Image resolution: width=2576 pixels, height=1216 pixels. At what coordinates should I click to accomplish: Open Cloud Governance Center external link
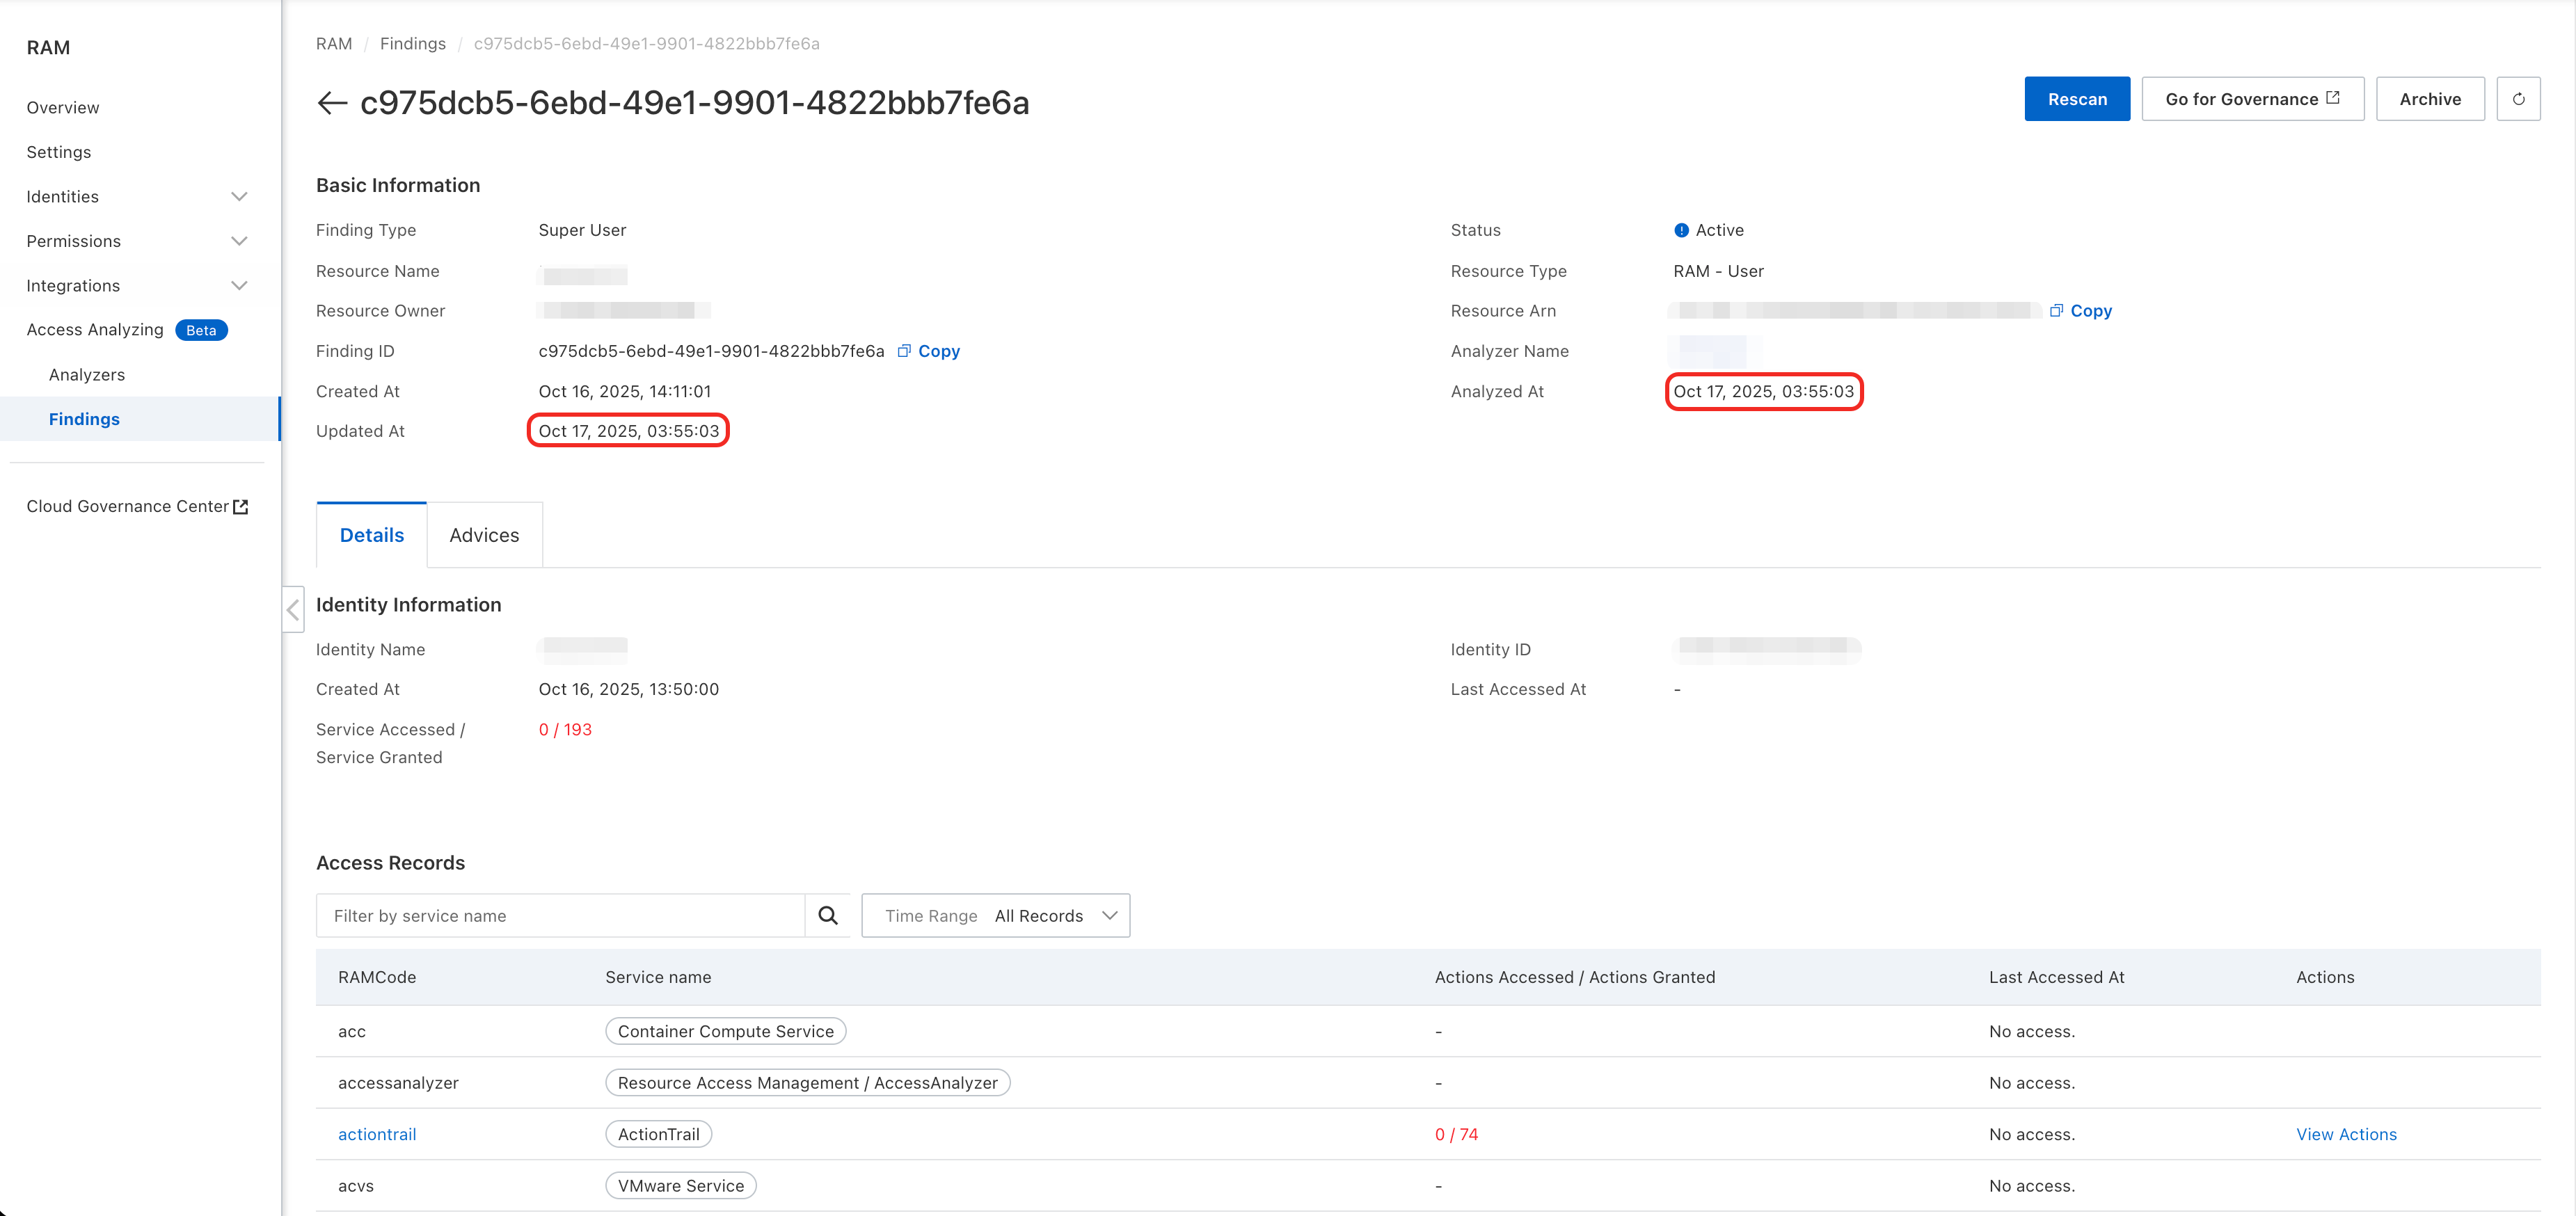click(137, 506)
